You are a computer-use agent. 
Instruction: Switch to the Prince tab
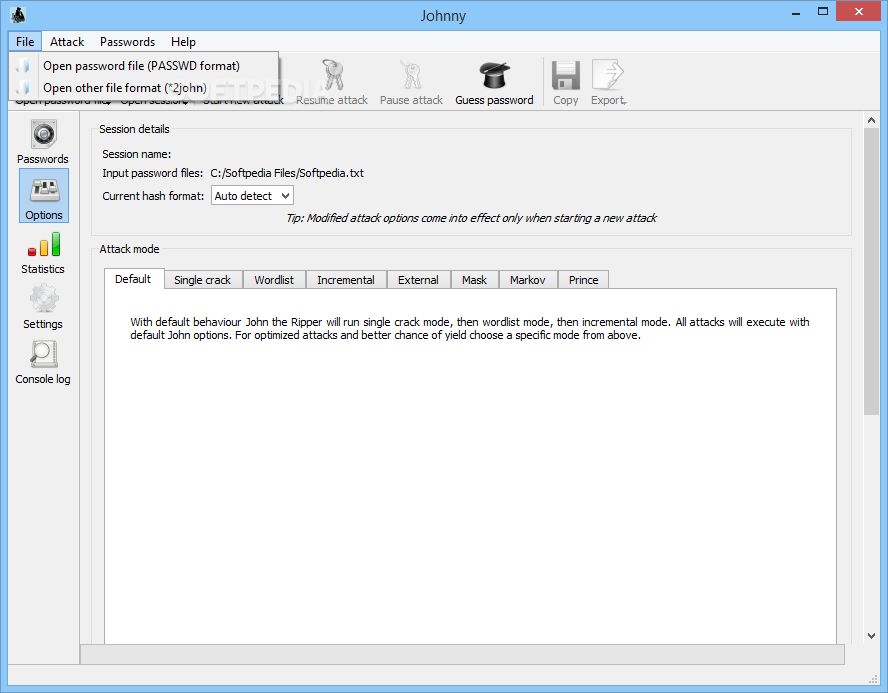(x=584, y=280)
